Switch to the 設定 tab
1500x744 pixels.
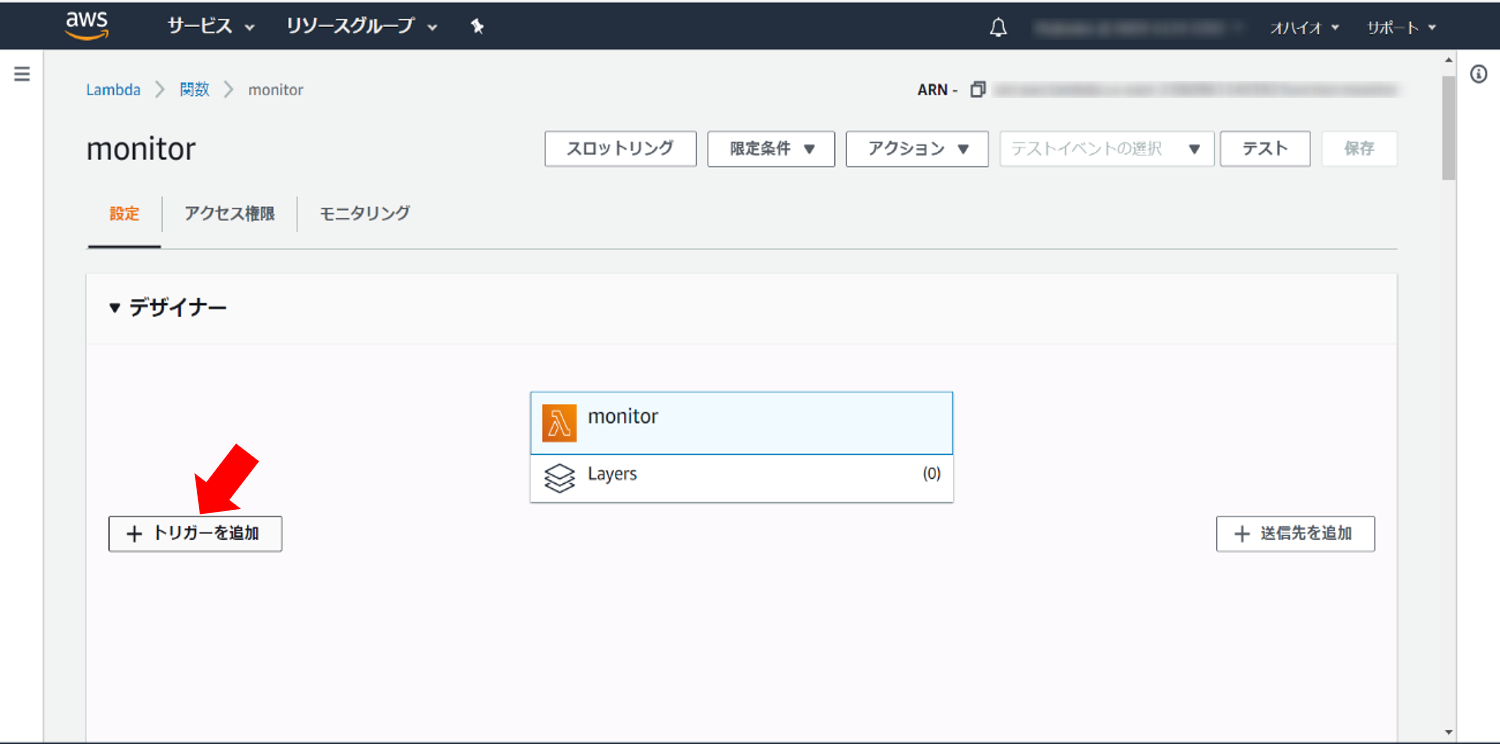coord(124,214)
